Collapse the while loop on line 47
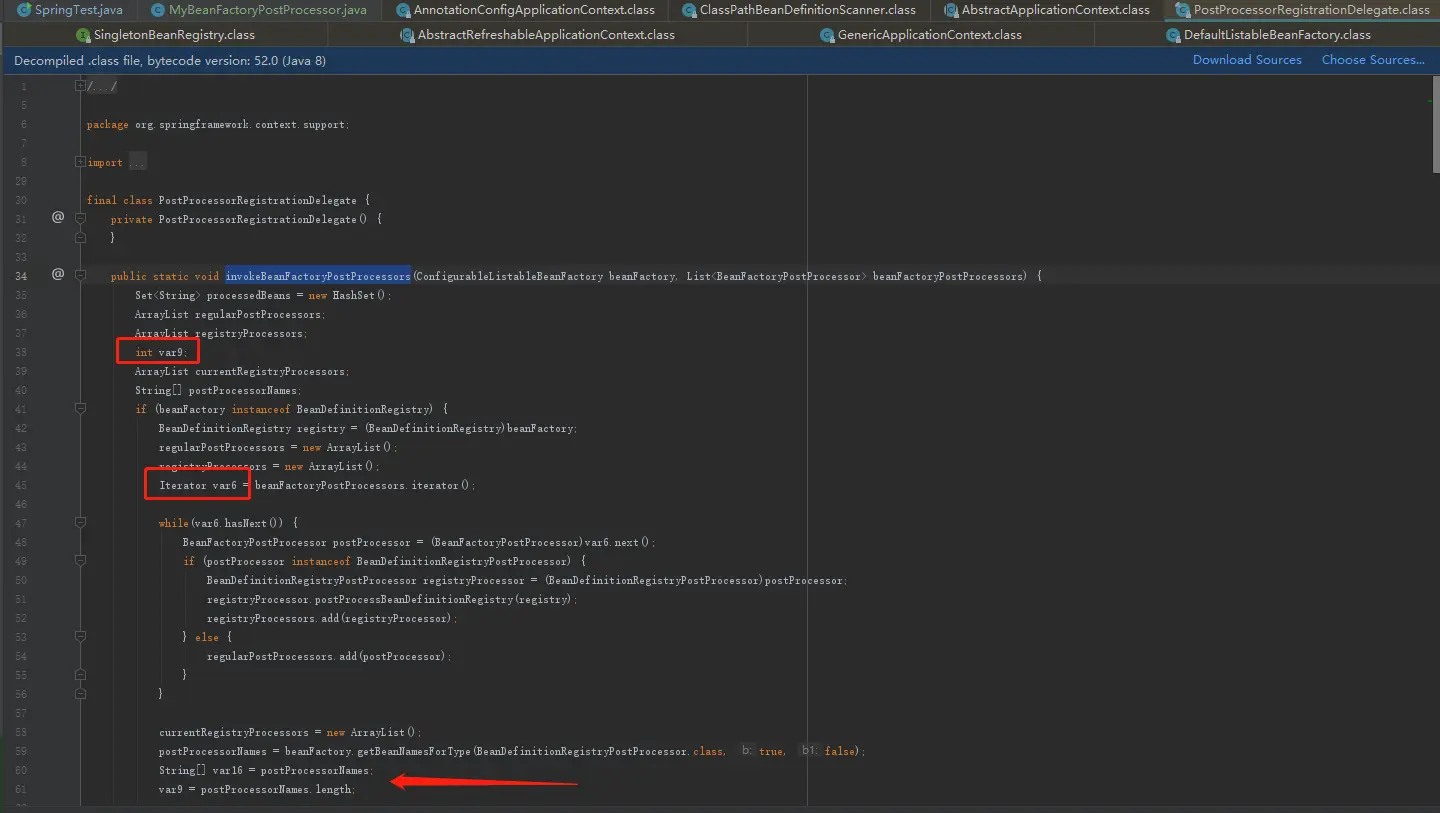The image size is (1440, 813). (x=81, y=523)
